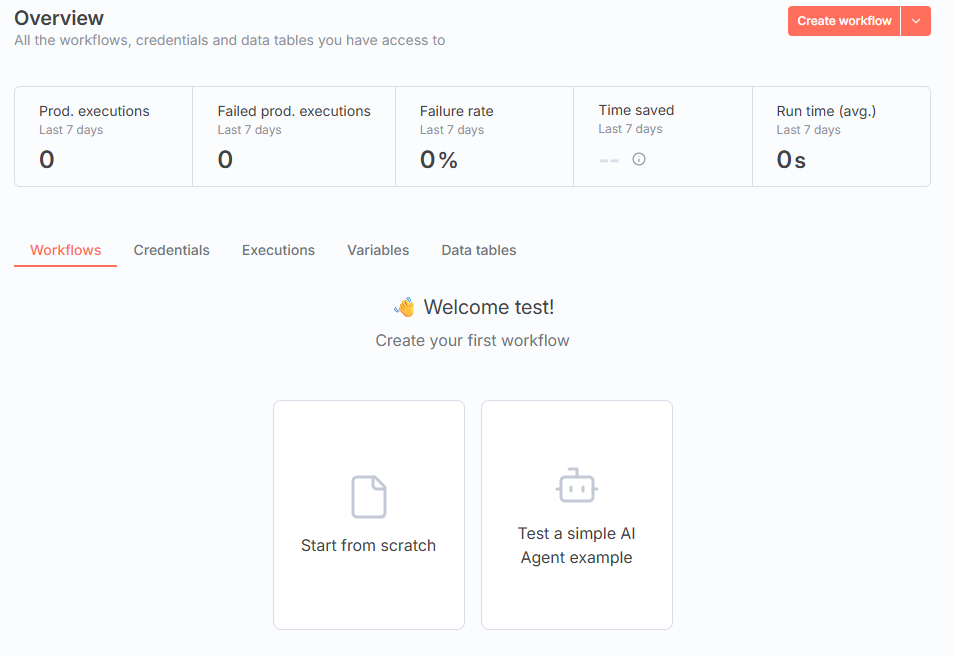Click the Create workflow button
The height and width of the screenshot is (656, 954).
pyautogui.click(x=844, y=21)
